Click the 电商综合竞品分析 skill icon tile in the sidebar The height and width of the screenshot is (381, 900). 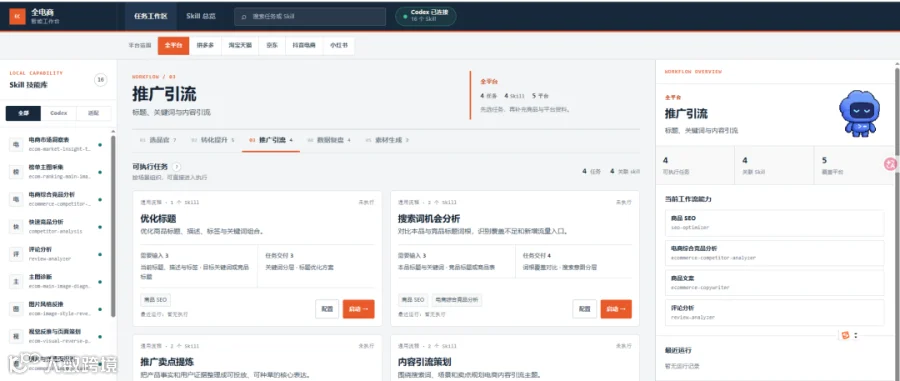pyautogui.click(x=16, y=199)
